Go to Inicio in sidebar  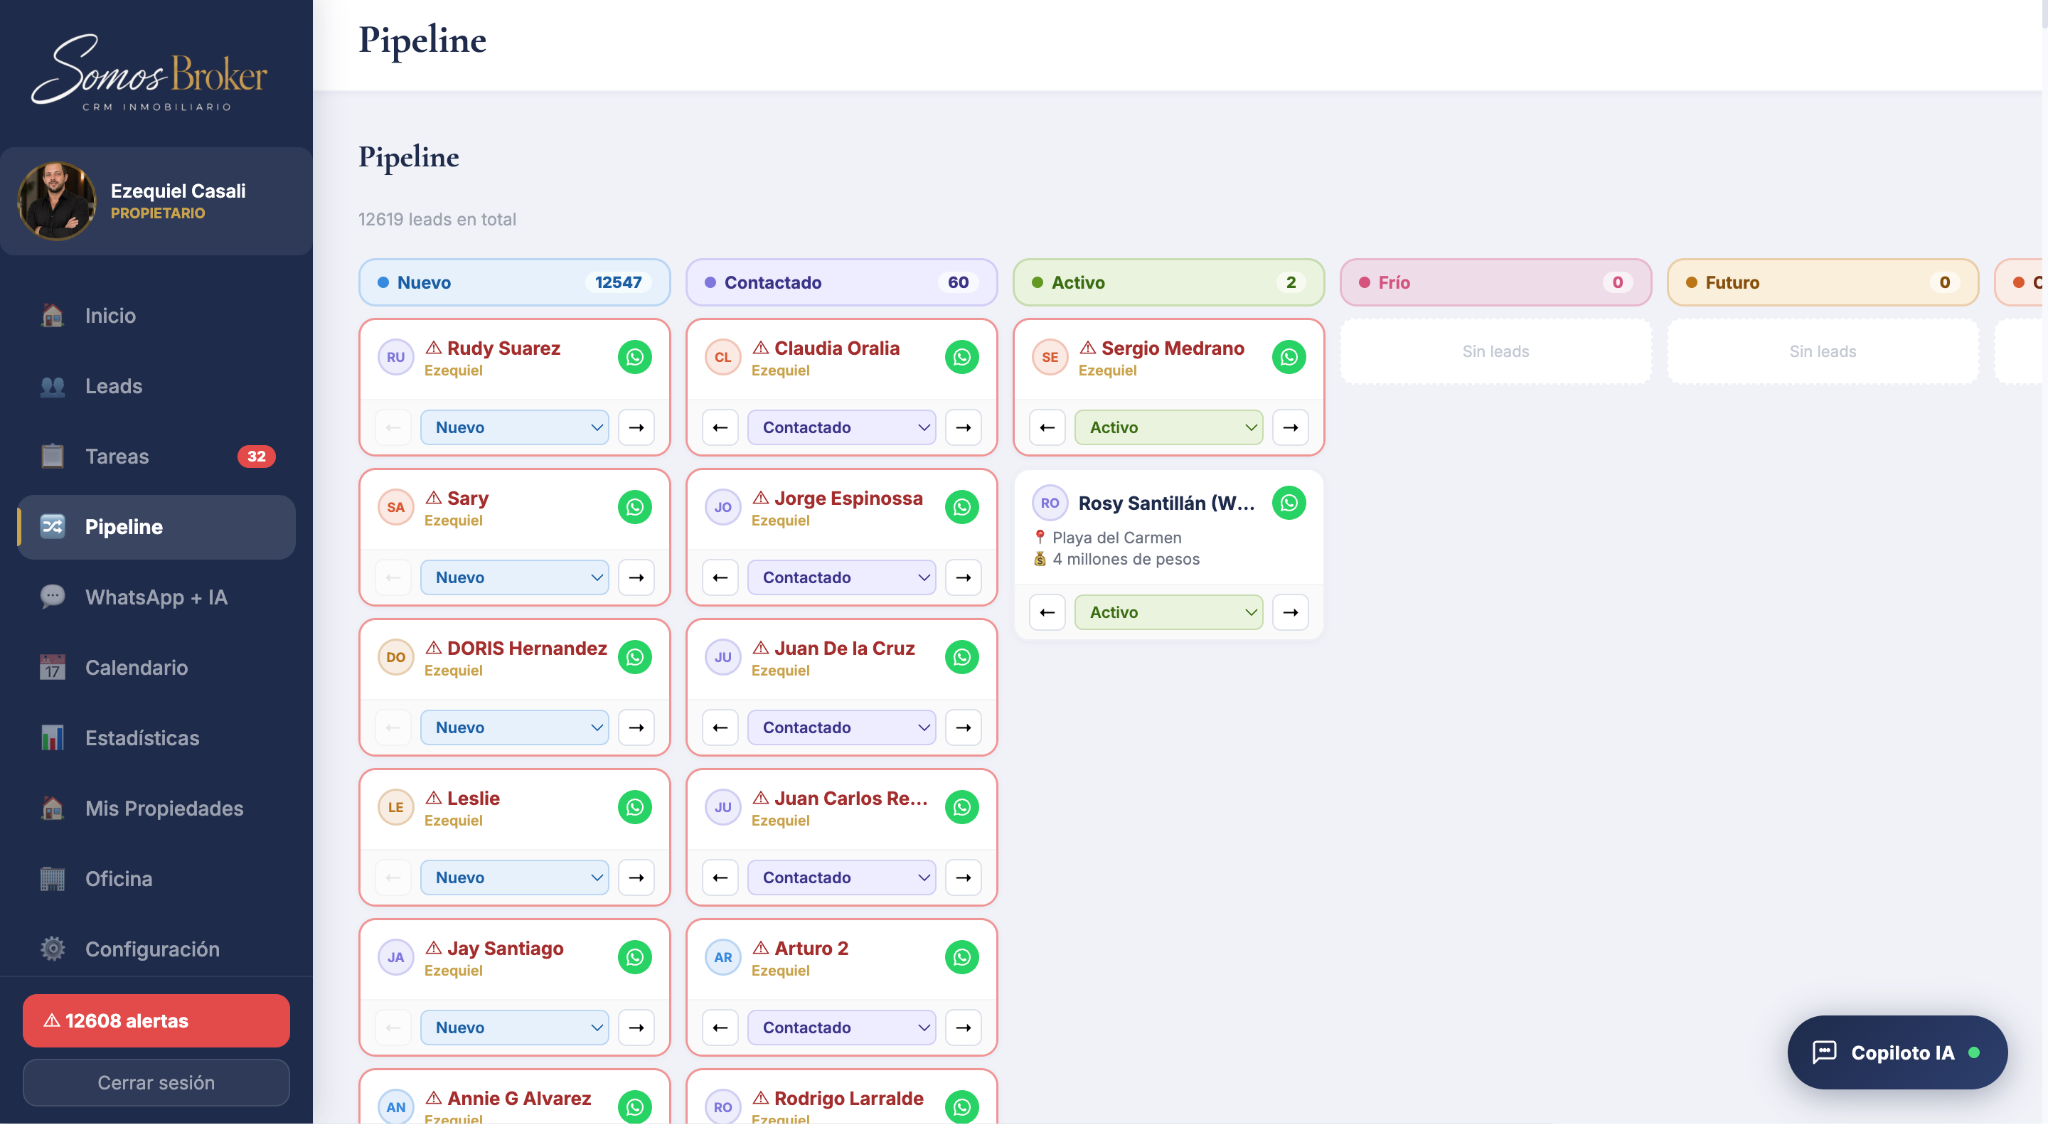point(157,316)
